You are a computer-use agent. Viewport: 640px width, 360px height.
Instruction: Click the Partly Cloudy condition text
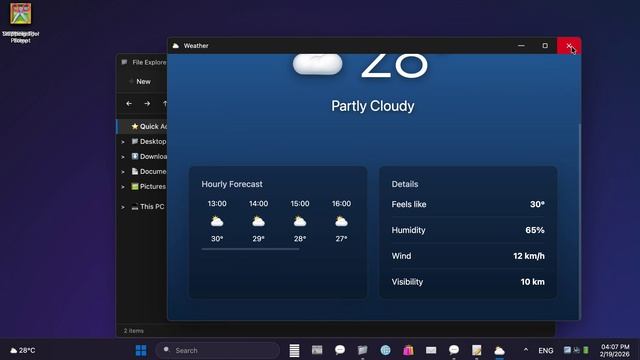coord(373,106)
